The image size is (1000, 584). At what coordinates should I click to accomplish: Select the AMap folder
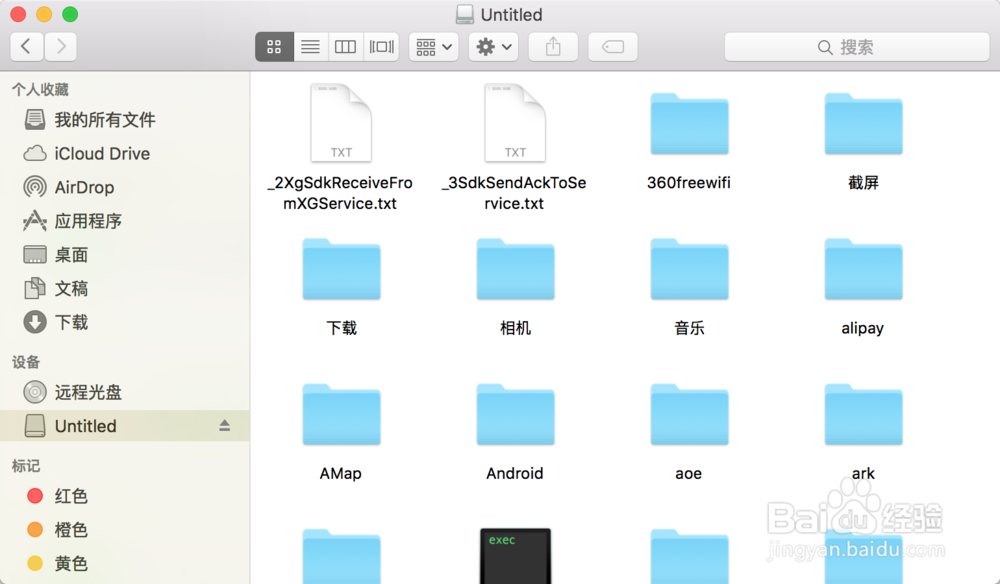(341, 415)
